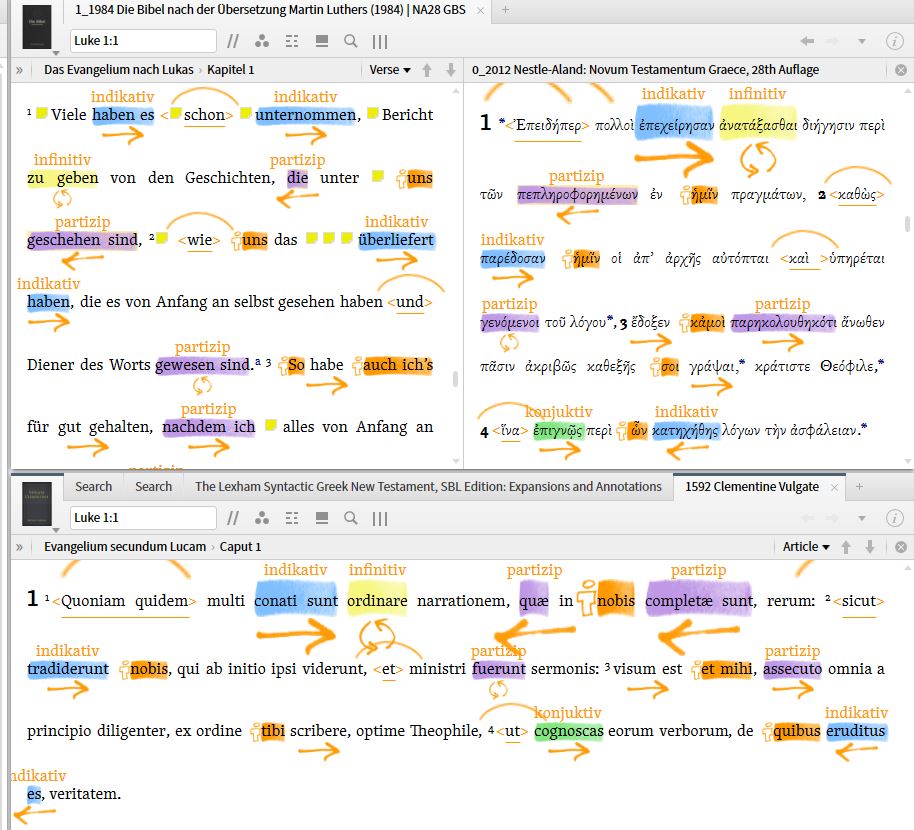The image size is (914, 830).
Task: Expand panel menu under Luther Bible cover
Action: pos(56,53)
